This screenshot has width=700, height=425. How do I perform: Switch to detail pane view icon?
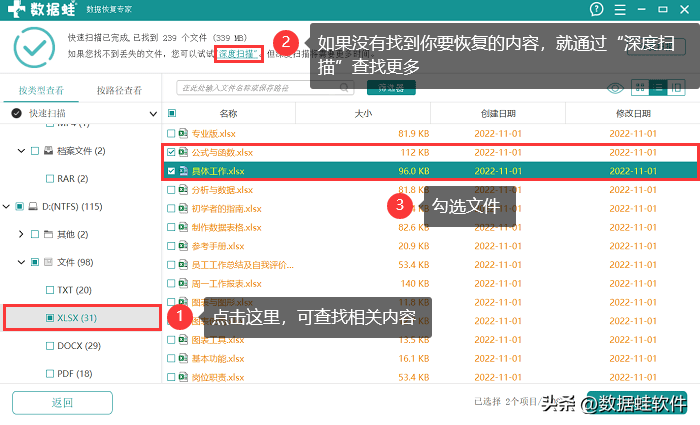(x=677, y=88)
